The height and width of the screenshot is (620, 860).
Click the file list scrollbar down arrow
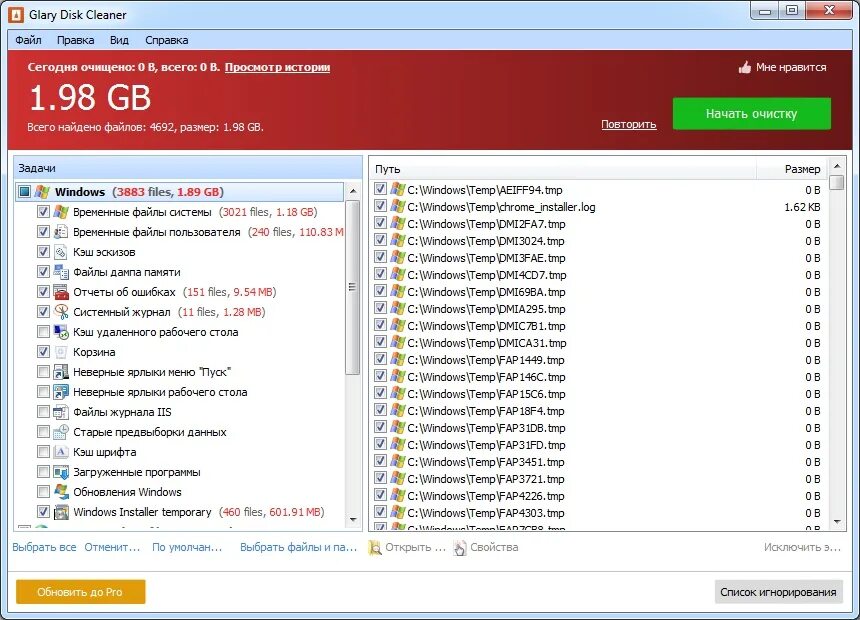click(x=837, y=522)
